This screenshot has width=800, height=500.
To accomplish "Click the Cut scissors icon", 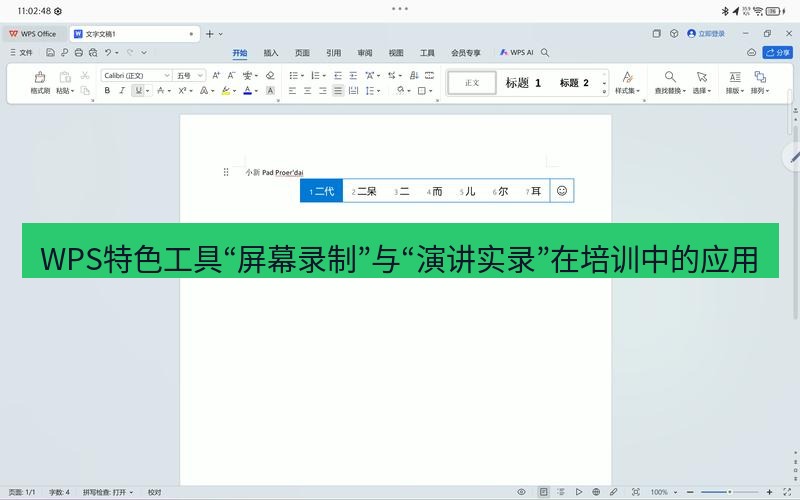I will (85, 76).
